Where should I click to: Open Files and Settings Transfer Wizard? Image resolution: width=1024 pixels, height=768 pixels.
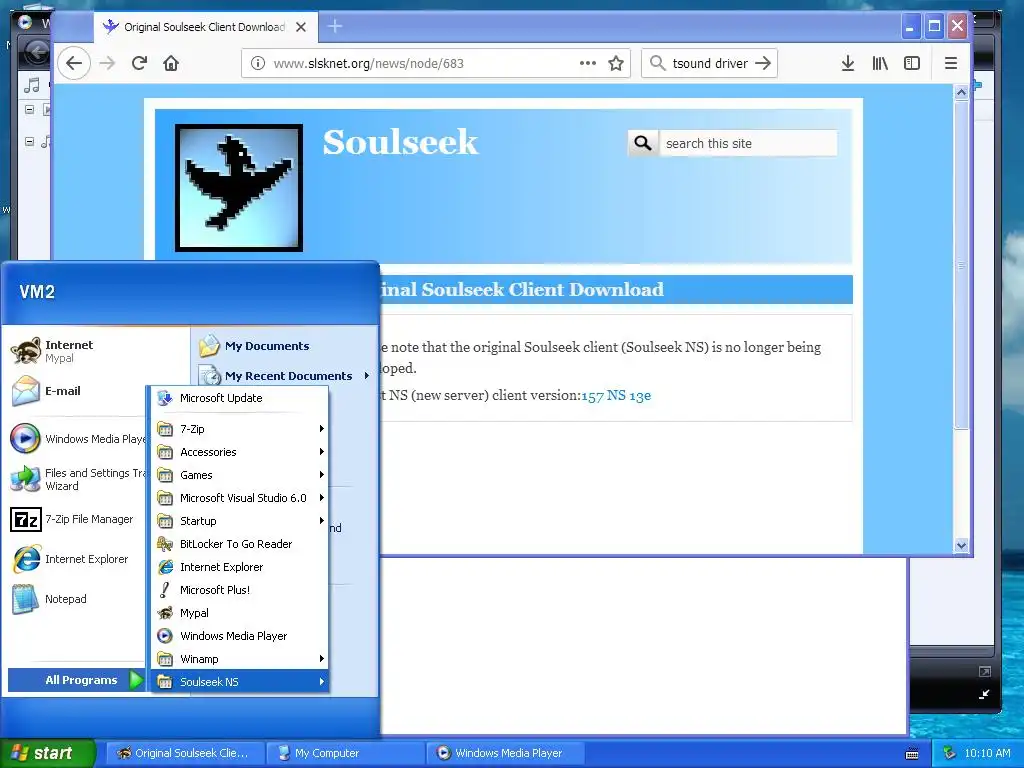click(x=77, y=479)
